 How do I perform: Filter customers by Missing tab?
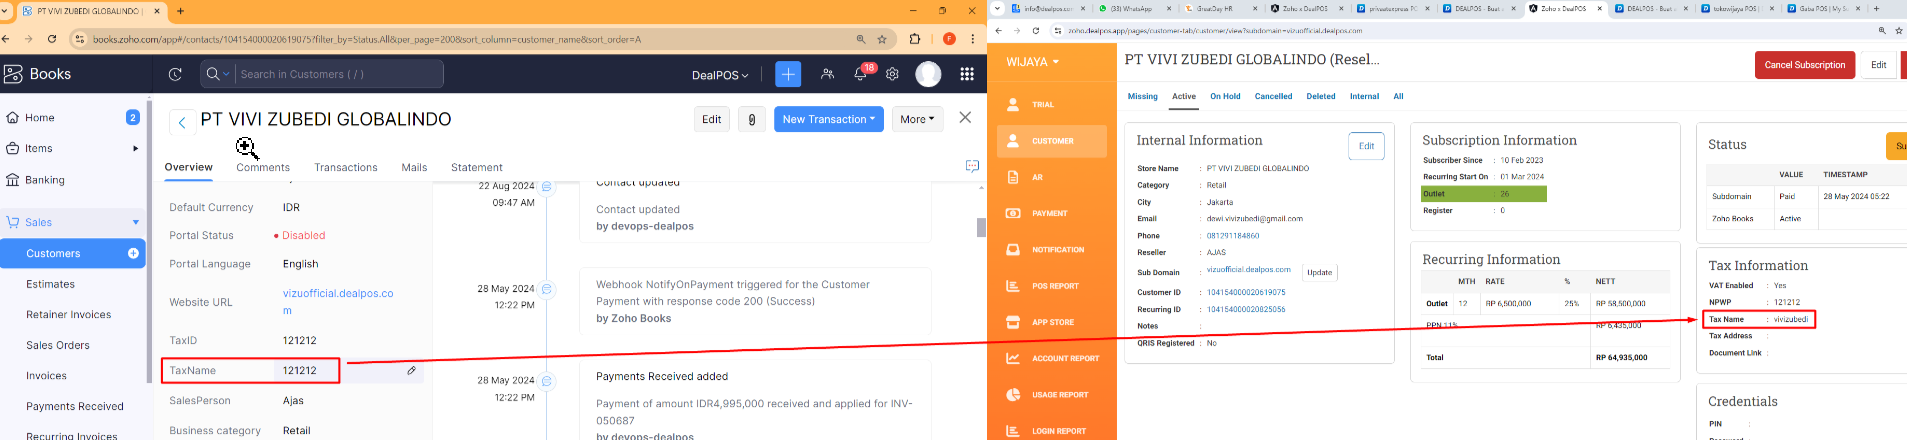click(1142, 96)
